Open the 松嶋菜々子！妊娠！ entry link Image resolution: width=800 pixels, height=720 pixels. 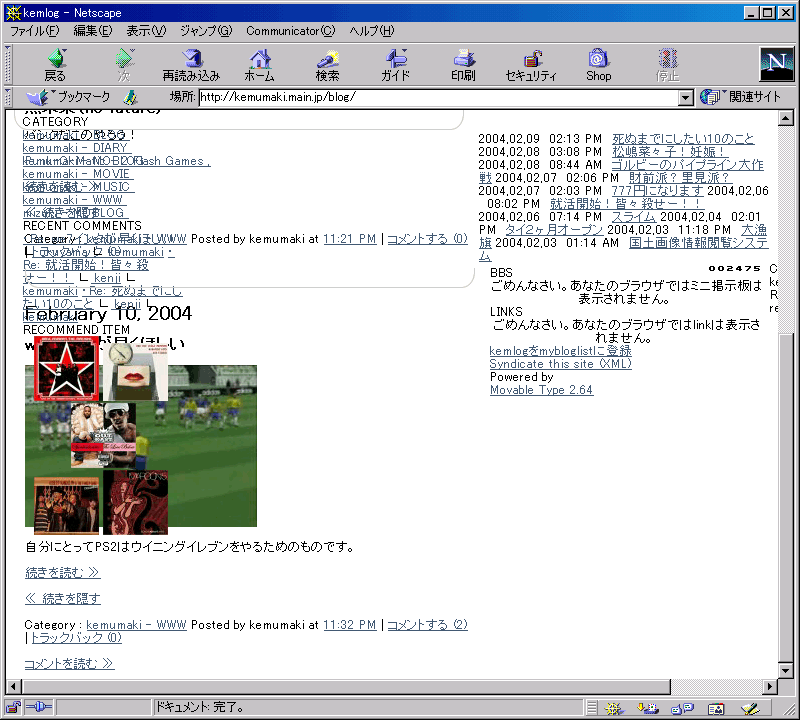point(669,152)
